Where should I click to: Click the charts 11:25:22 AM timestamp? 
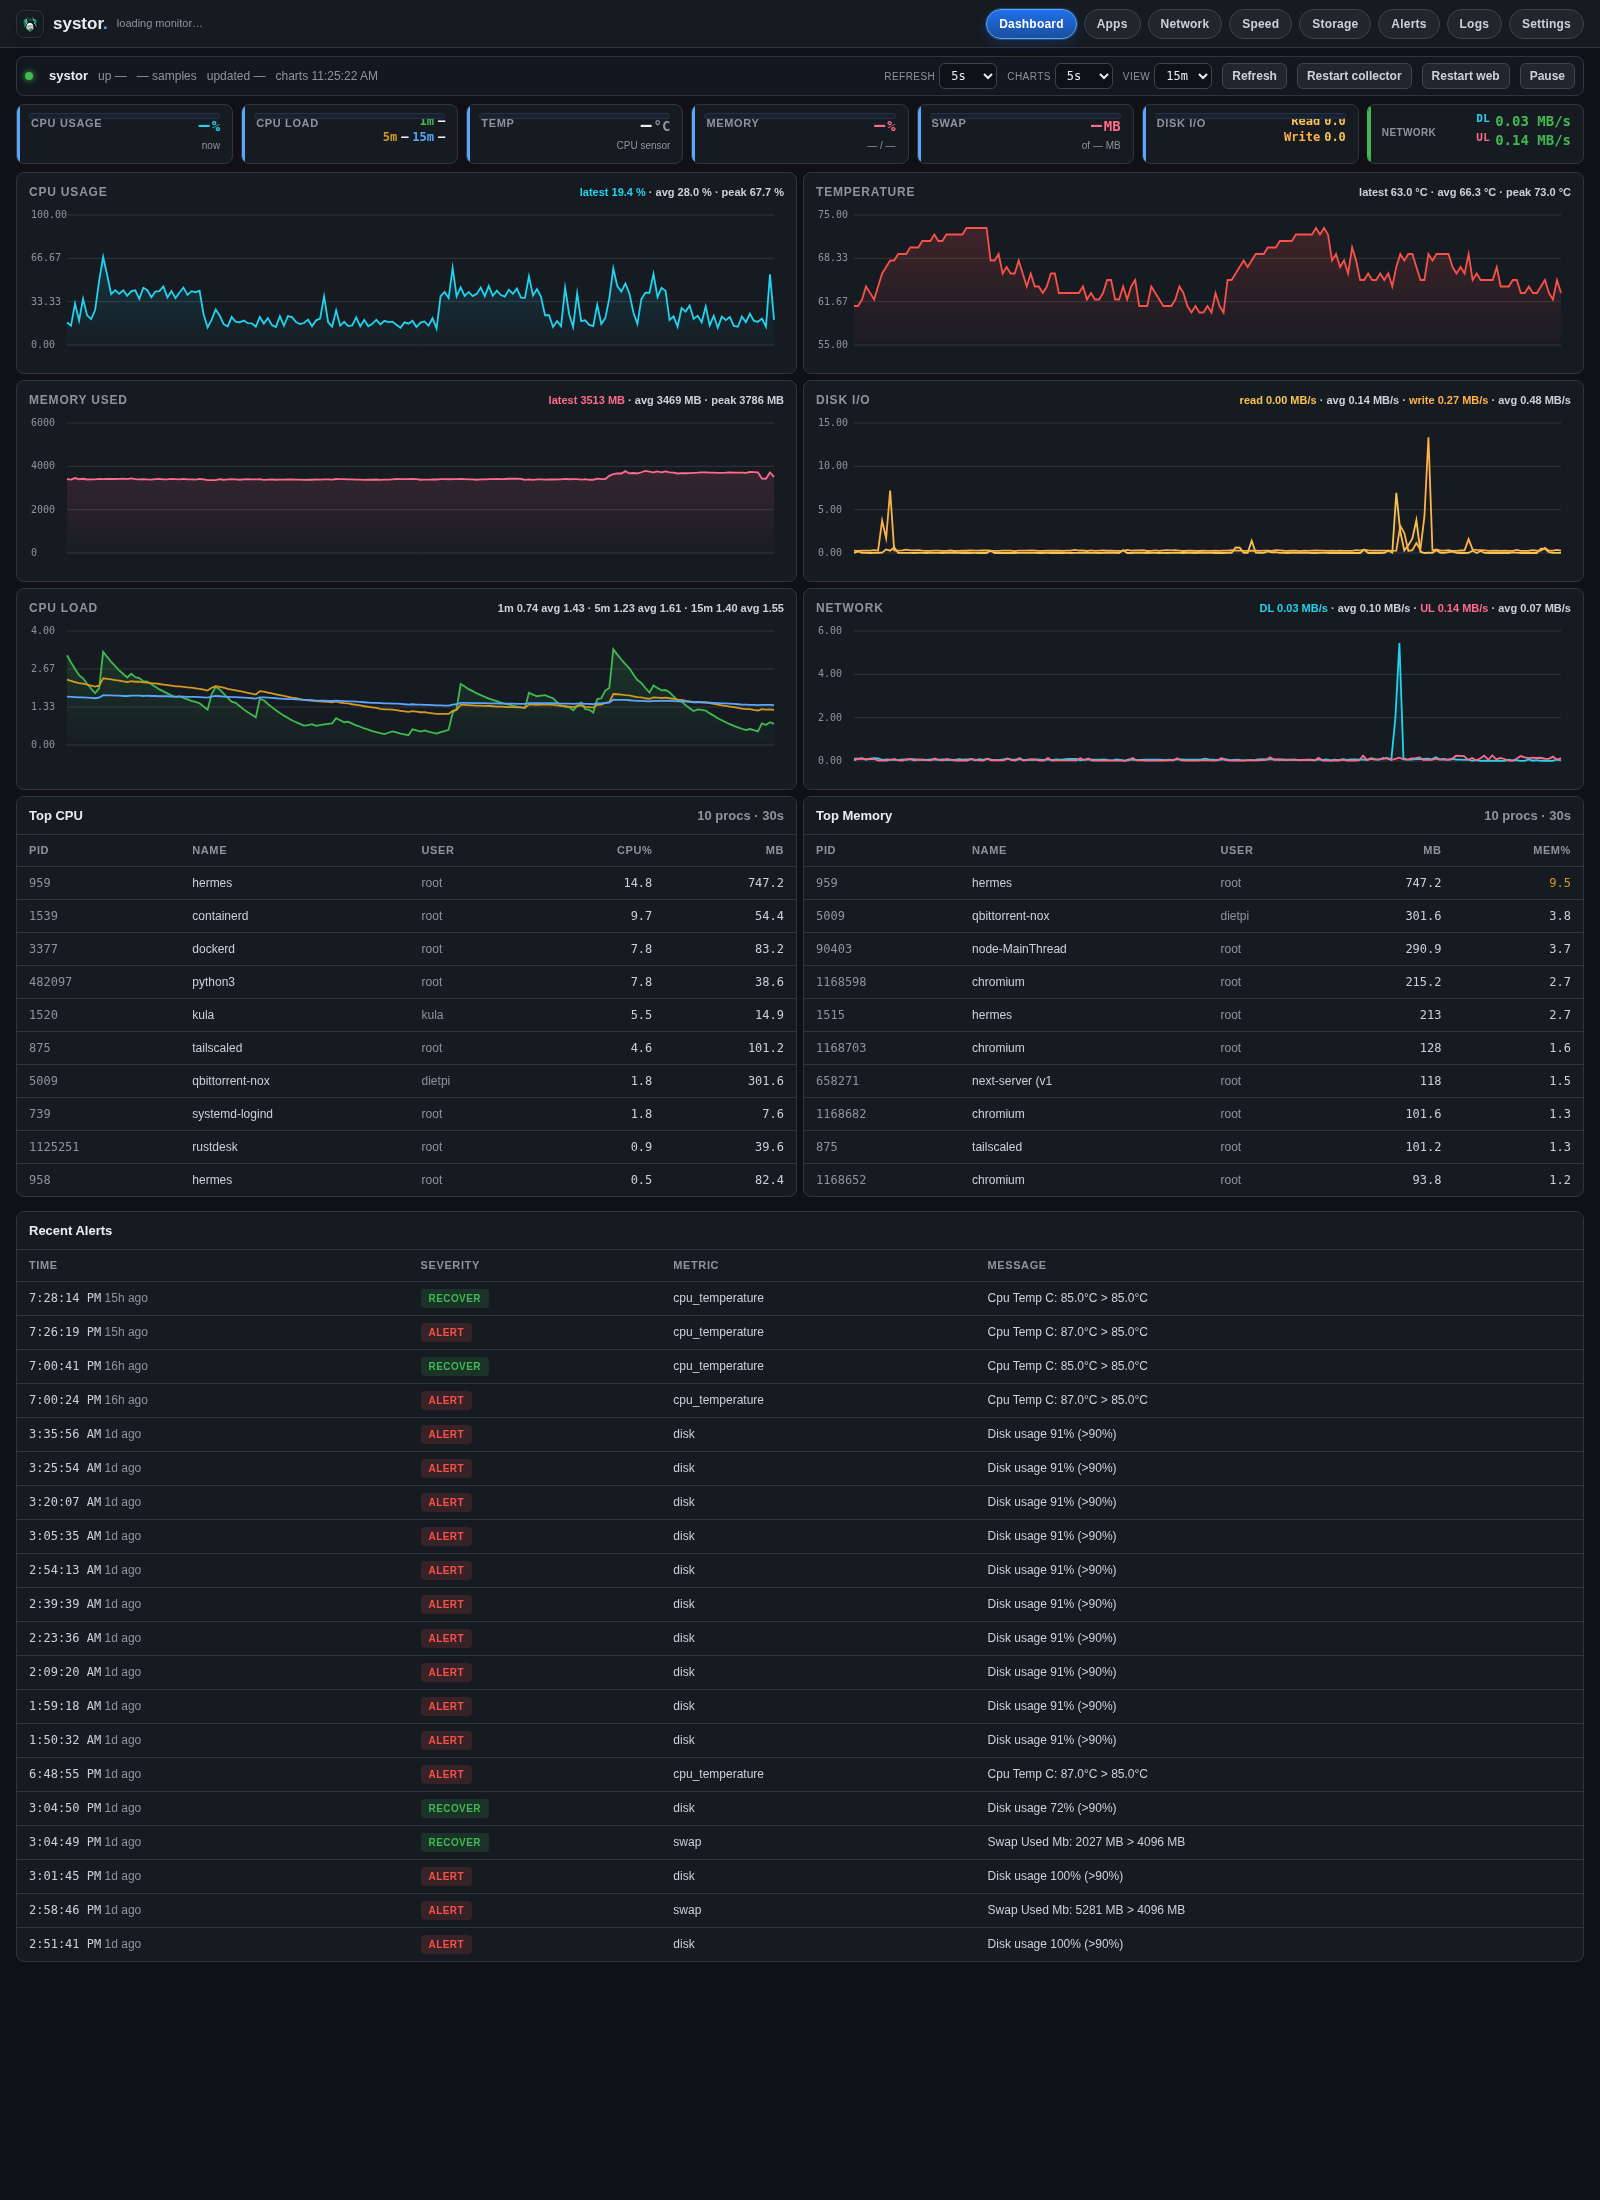(326, 76)
